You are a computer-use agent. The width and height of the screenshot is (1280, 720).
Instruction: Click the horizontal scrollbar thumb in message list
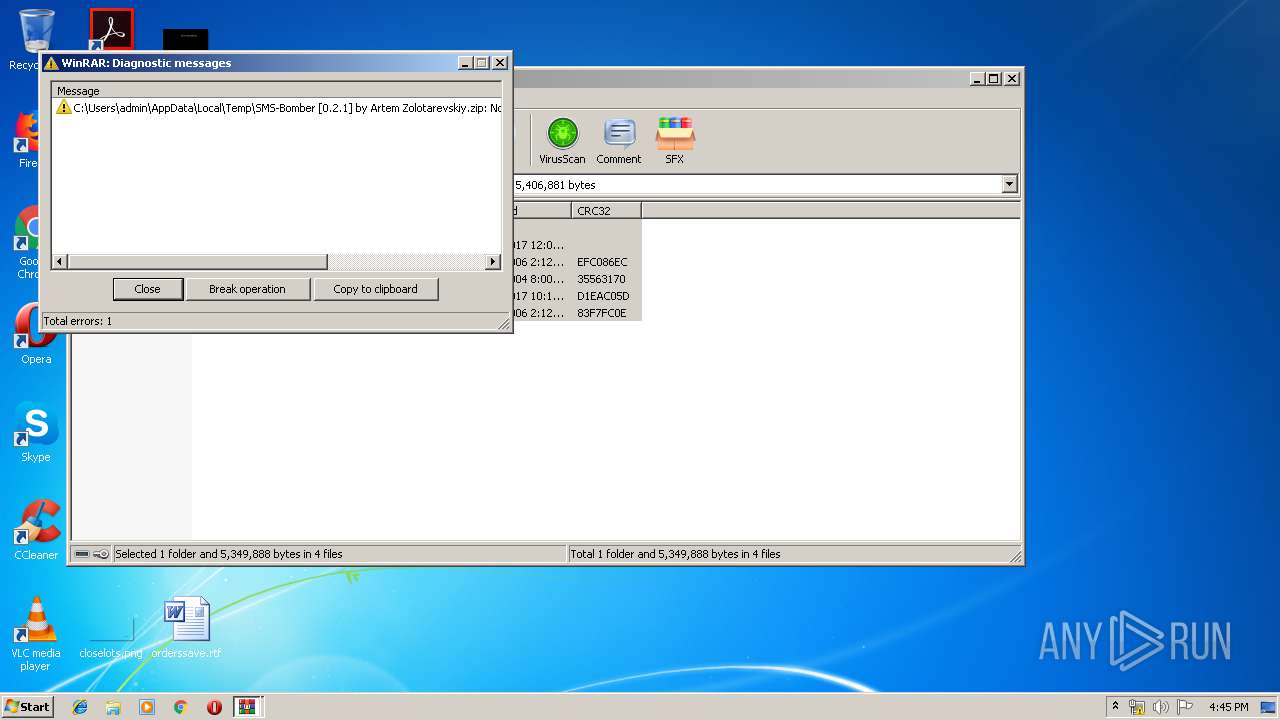197,262
